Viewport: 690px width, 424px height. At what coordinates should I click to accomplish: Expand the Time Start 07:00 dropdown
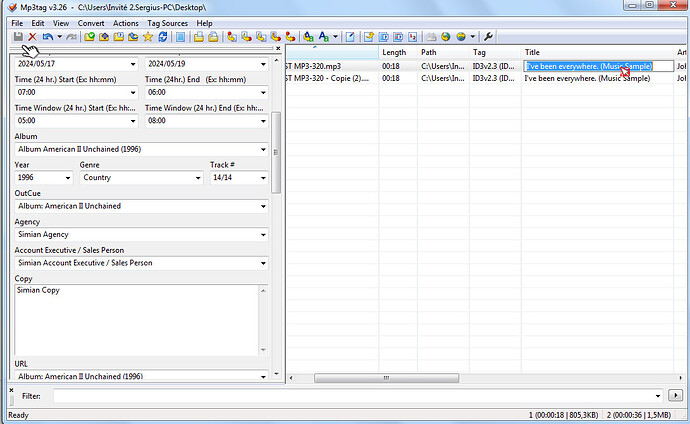point(133,92)
